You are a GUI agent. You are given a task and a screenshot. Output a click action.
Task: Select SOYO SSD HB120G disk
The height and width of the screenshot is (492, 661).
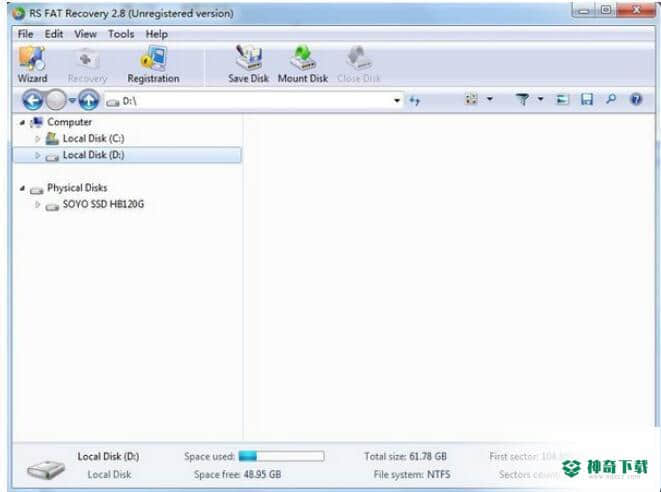(x=103, y=204)
